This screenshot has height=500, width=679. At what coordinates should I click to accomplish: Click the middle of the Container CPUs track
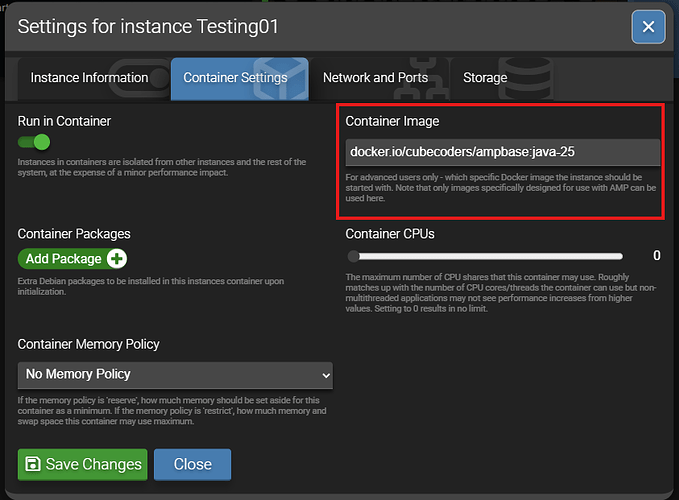coord(487,256)
